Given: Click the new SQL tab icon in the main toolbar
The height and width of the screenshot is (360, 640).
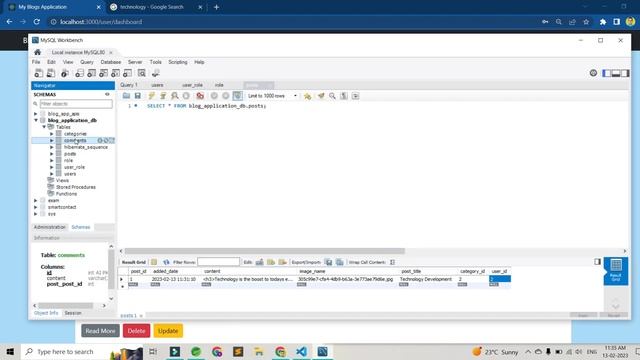Looking at the screenshot, I should coord(38,73).
